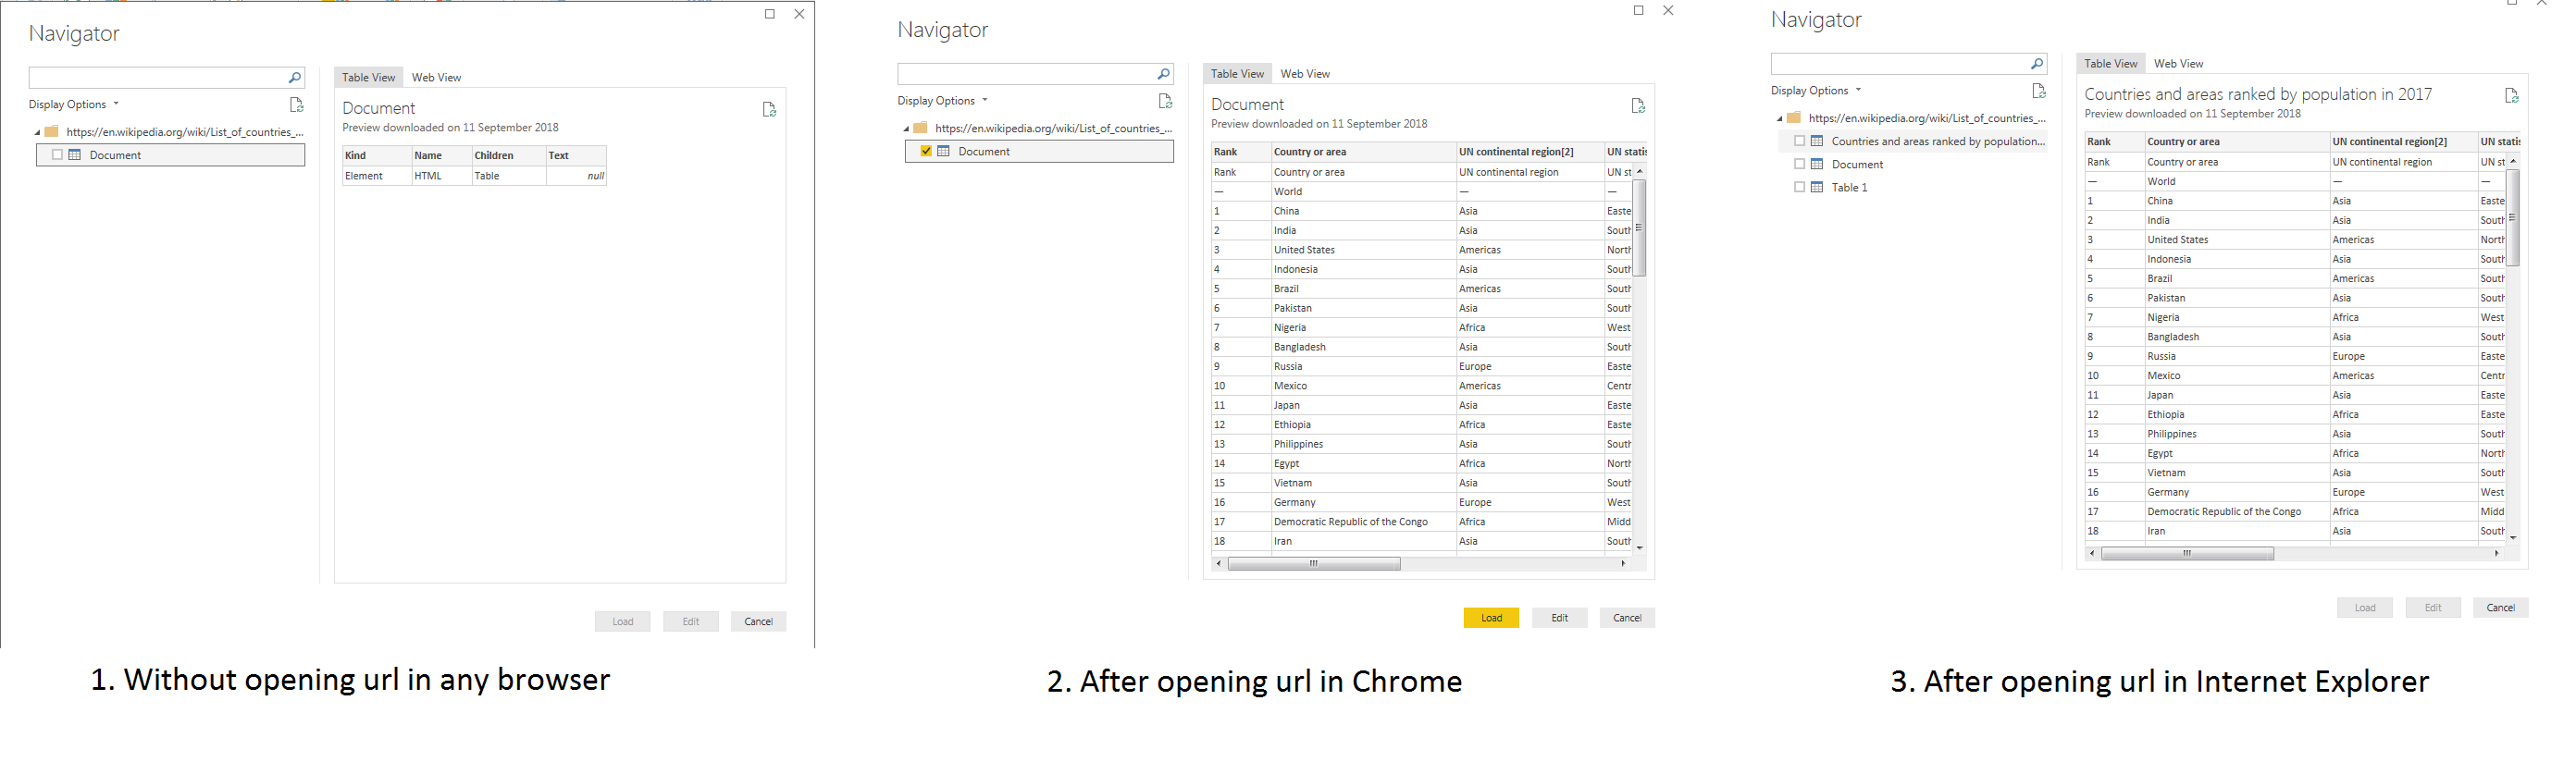2576x762 pixels.
Task: Click Country or area header in third Navigator
Action: pos(2237,142)
